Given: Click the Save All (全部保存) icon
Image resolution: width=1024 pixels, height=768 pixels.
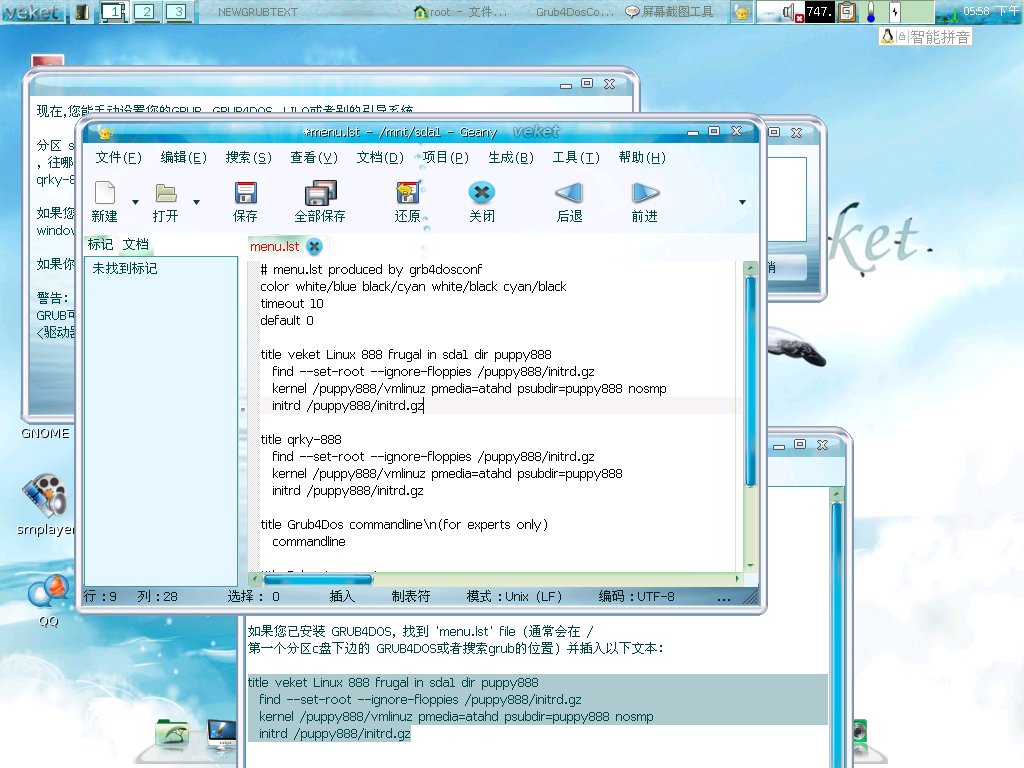Looking at the screenshot, I should tap(320, 193).
